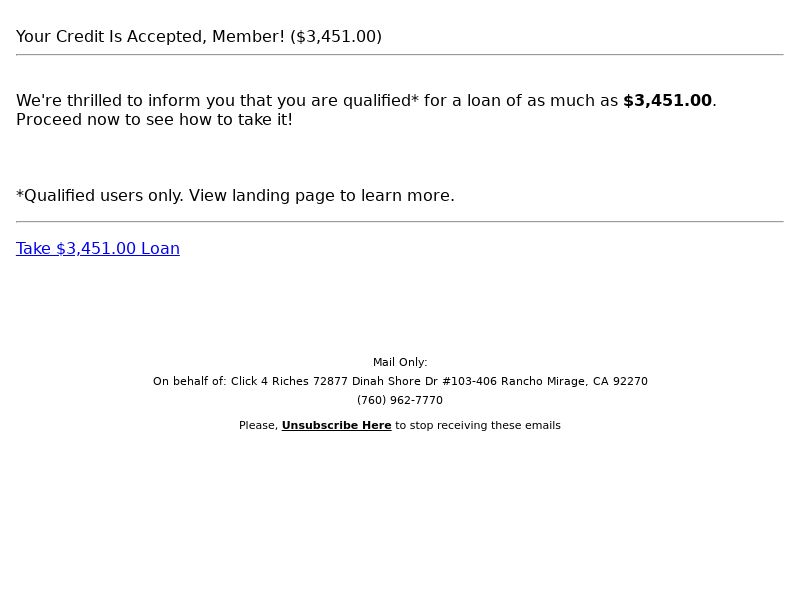The image size is (800, 600).
Task: Click to stop receiving these emails text
Action: point(478,426)
